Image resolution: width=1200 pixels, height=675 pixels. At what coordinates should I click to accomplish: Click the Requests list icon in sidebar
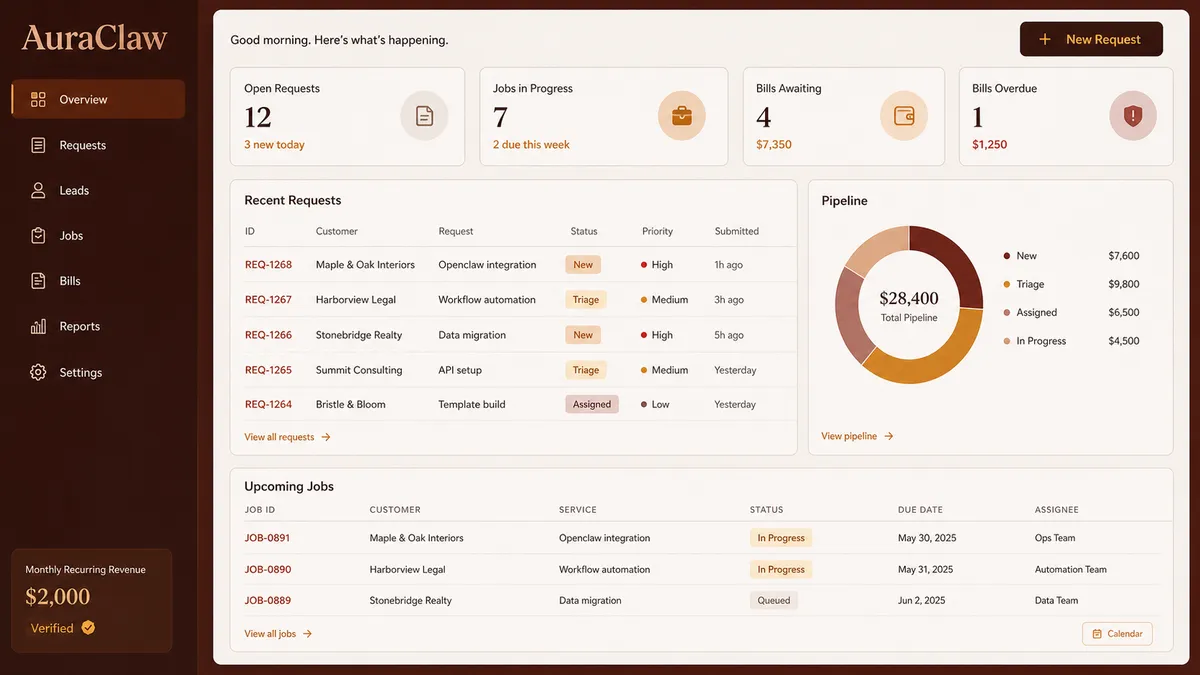[x=38, y=145]
